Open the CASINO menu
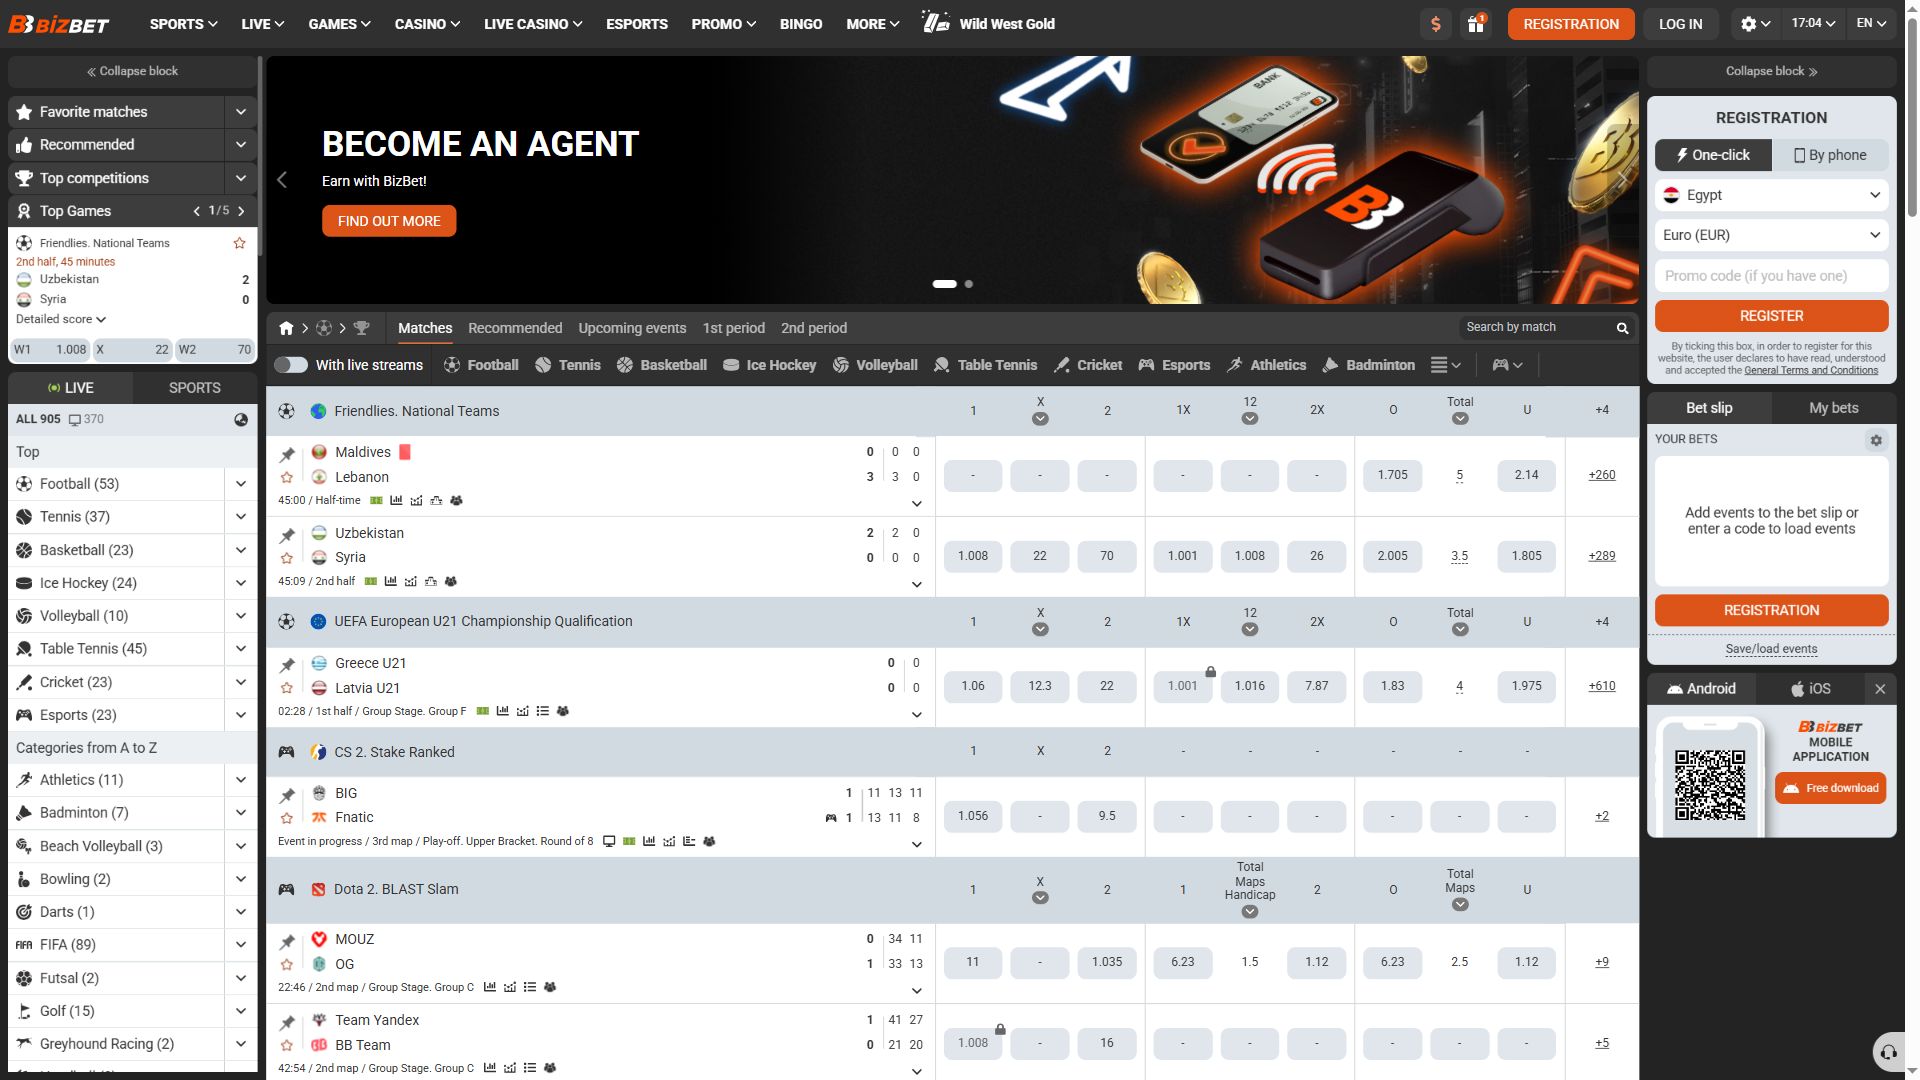The height and width of the screenshot is (1080, 1920). click(x=427, y=24)
